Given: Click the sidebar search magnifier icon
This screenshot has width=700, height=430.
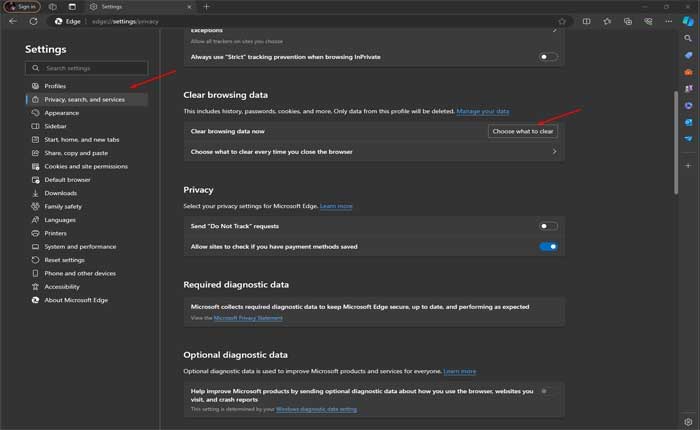Looking at the screenshot, I should pos(688,38).
